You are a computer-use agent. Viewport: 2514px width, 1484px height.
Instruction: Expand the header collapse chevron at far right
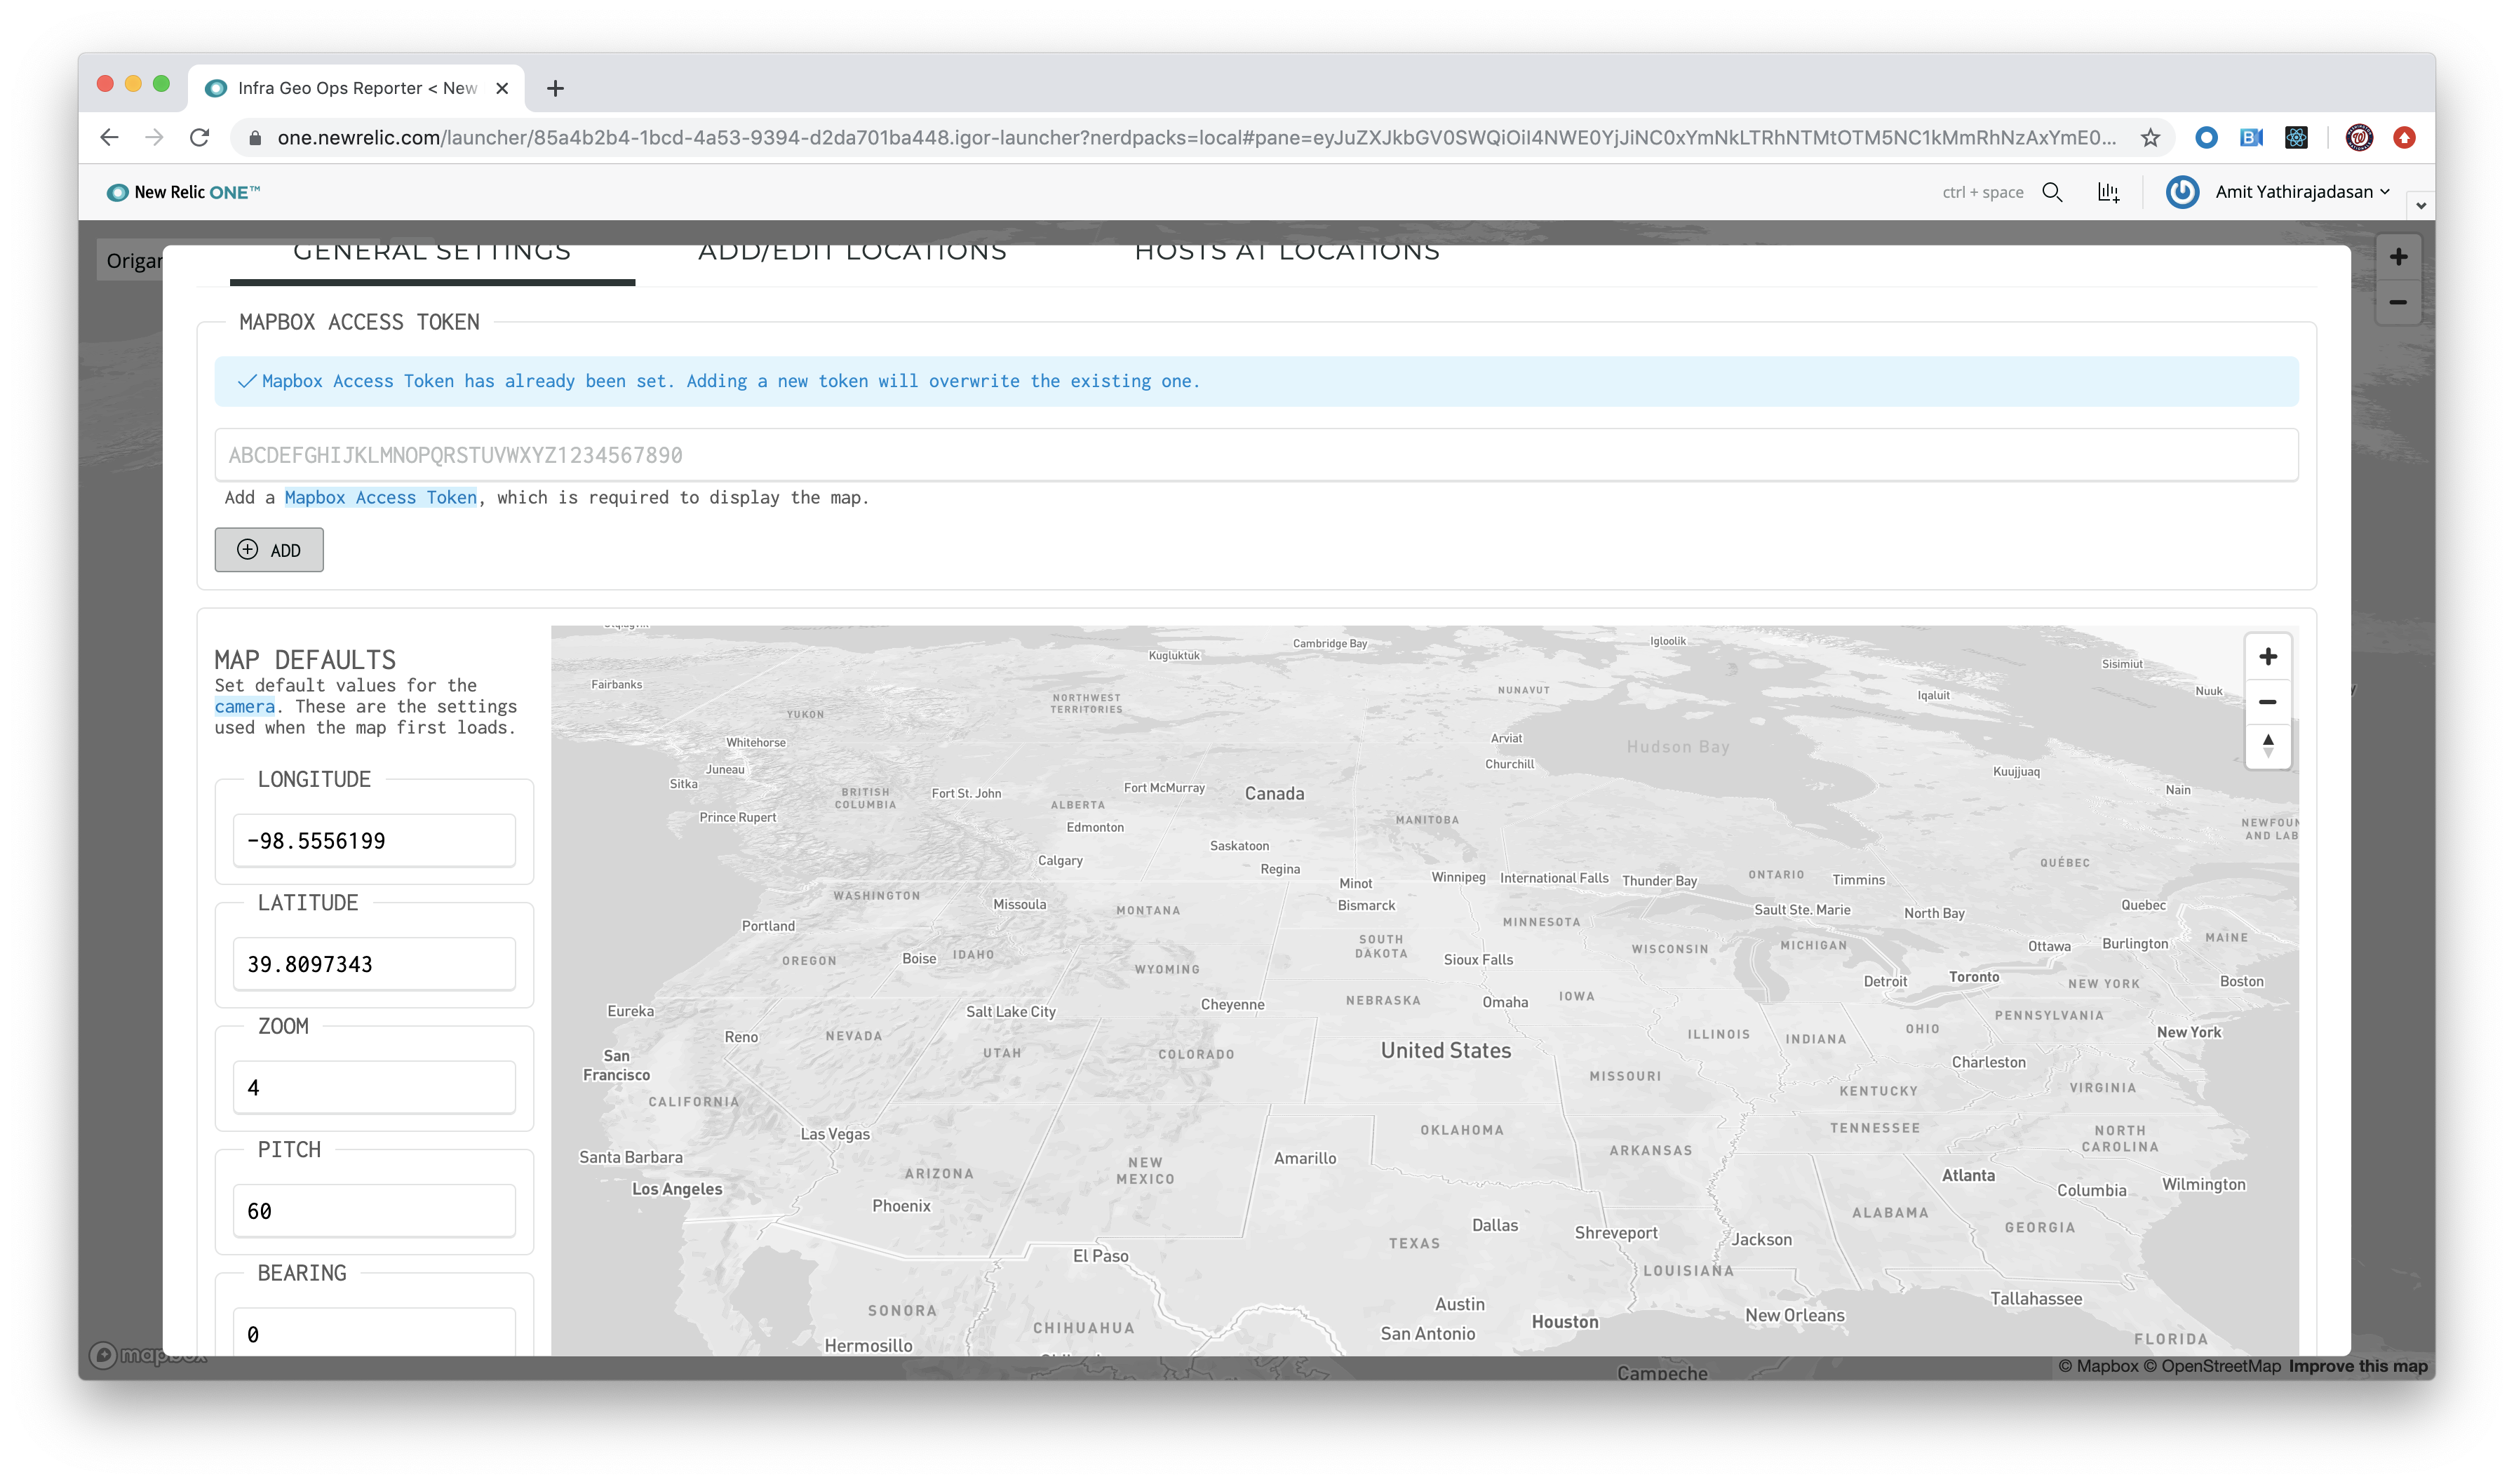point(2420,206)
